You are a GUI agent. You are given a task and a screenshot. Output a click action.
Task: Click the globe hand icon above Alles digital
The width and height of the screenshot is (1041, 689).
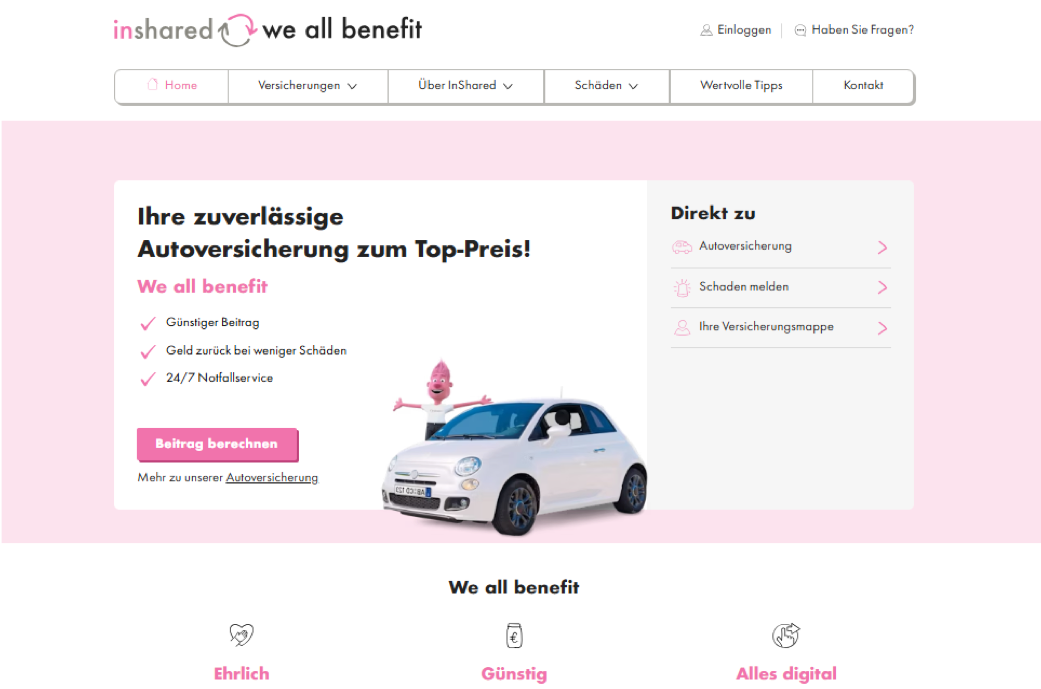pos(786,635)
